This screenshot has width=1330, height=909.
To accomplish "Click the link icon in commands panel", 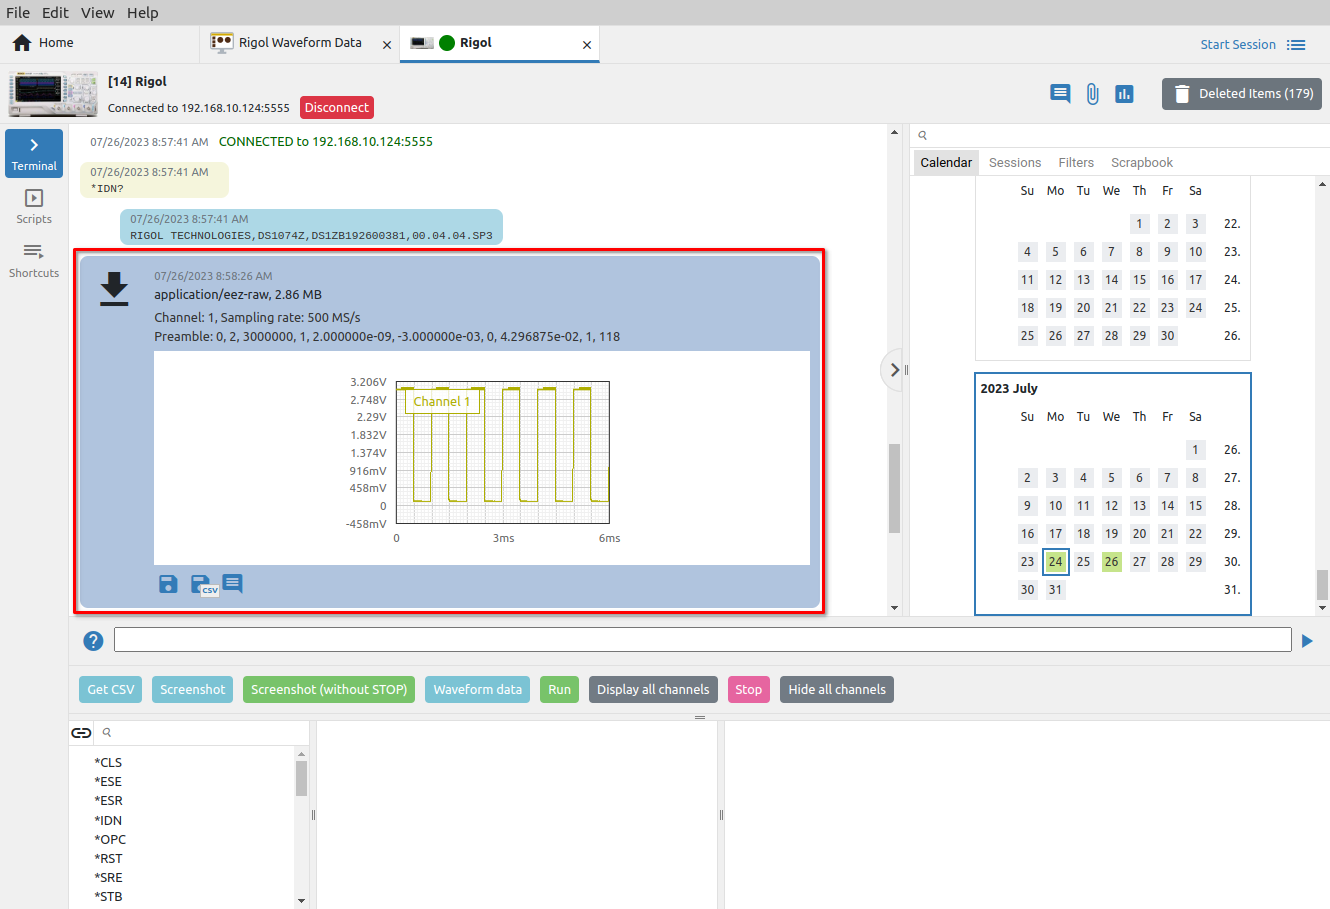I will coord(81,733).
